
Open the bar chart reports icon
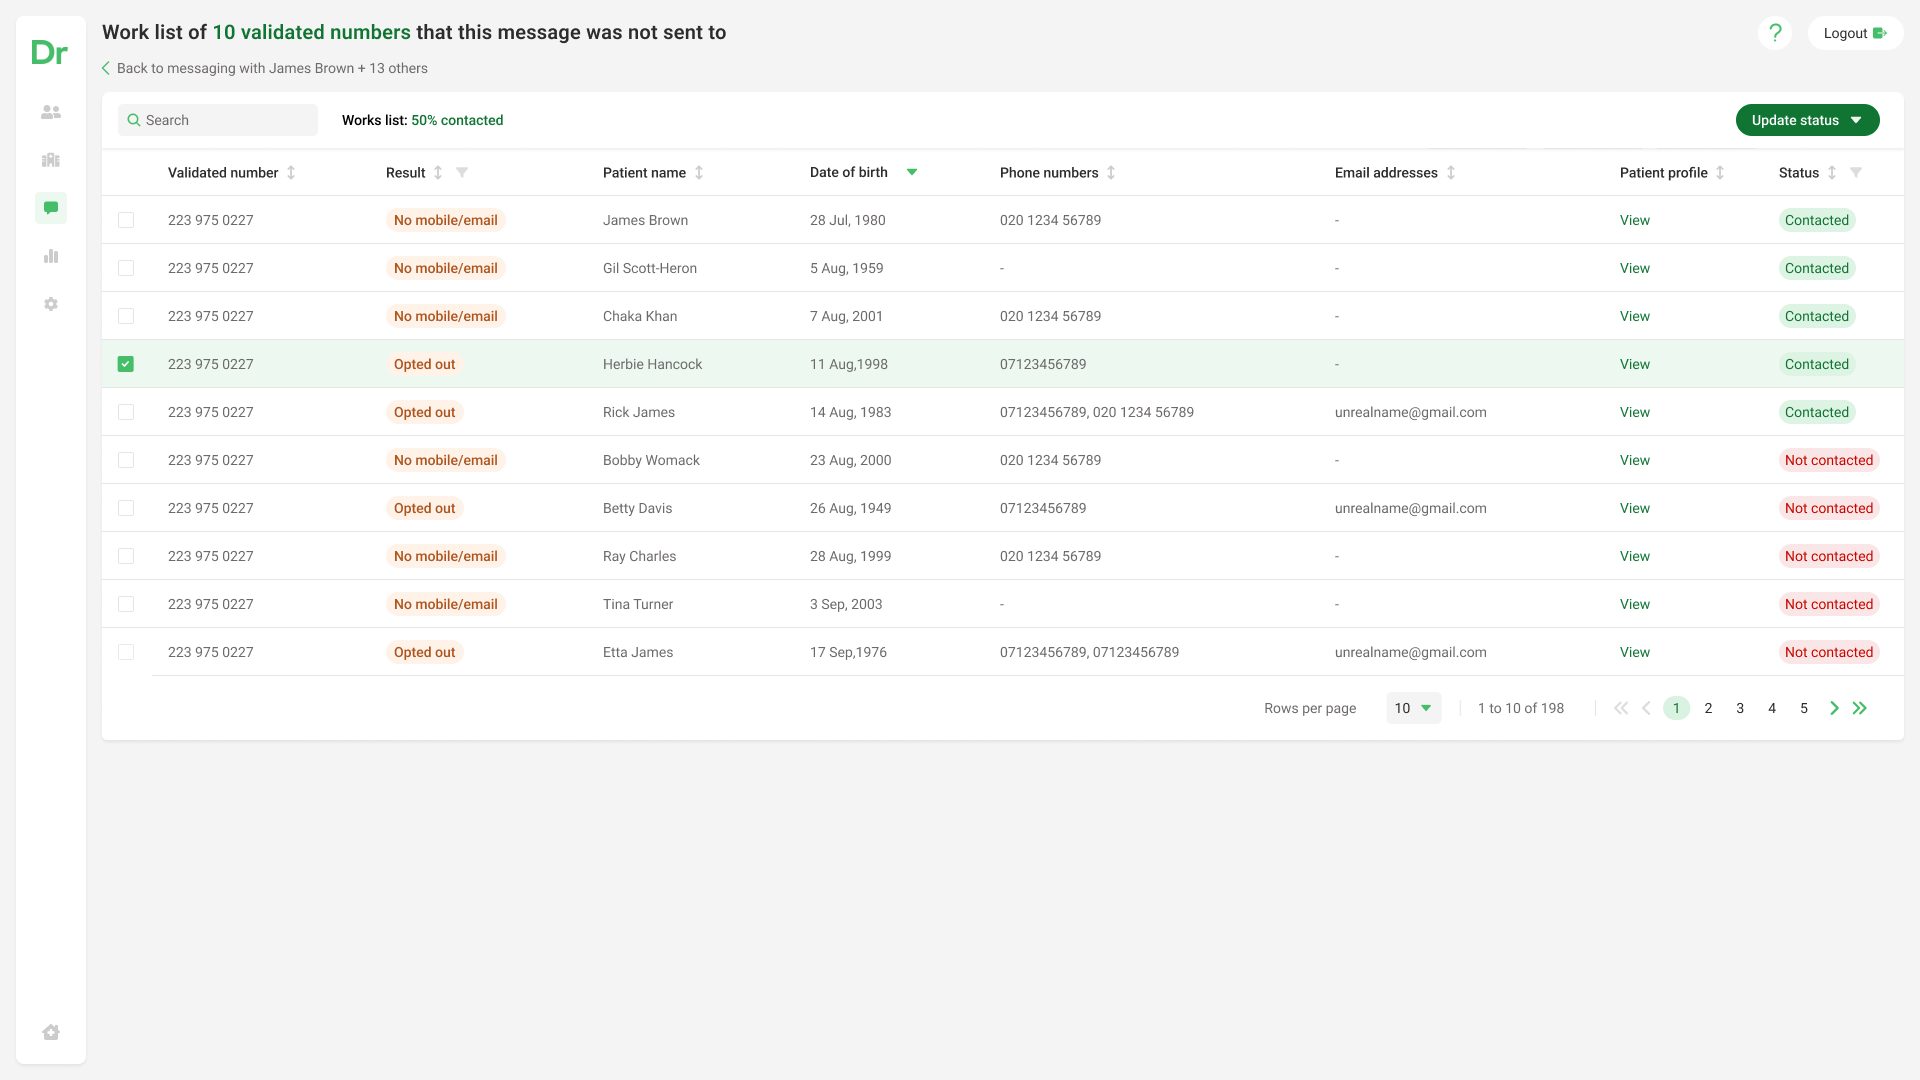pyautogui.click(x=51, y=256)
